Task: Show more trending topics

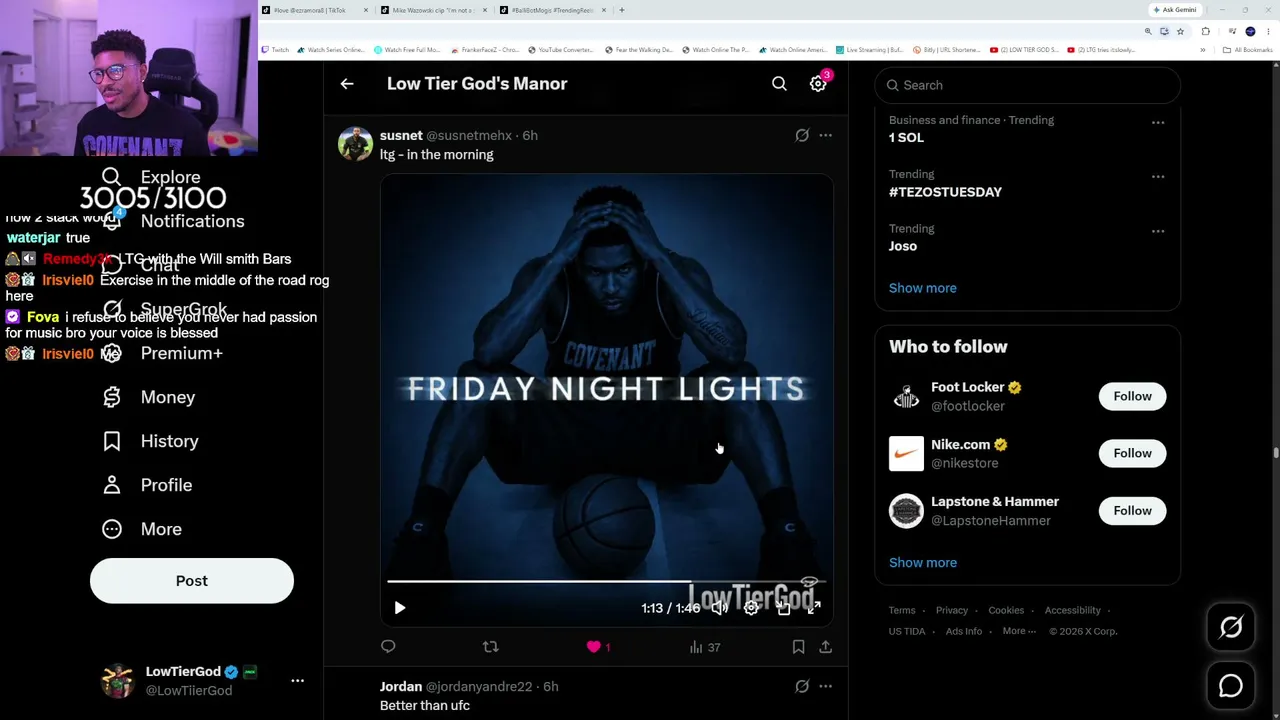Action: coord(923,288)
